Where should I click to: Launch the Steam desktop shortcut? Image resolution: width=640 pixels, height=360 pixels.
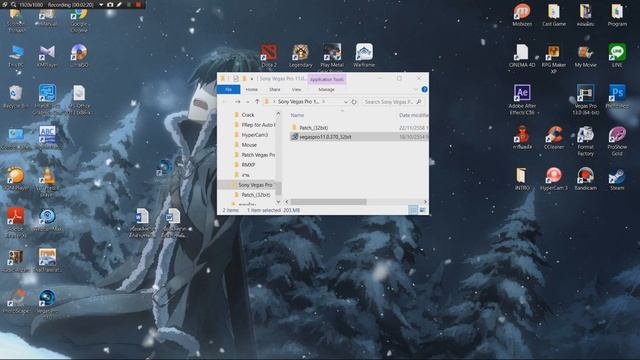617,179
